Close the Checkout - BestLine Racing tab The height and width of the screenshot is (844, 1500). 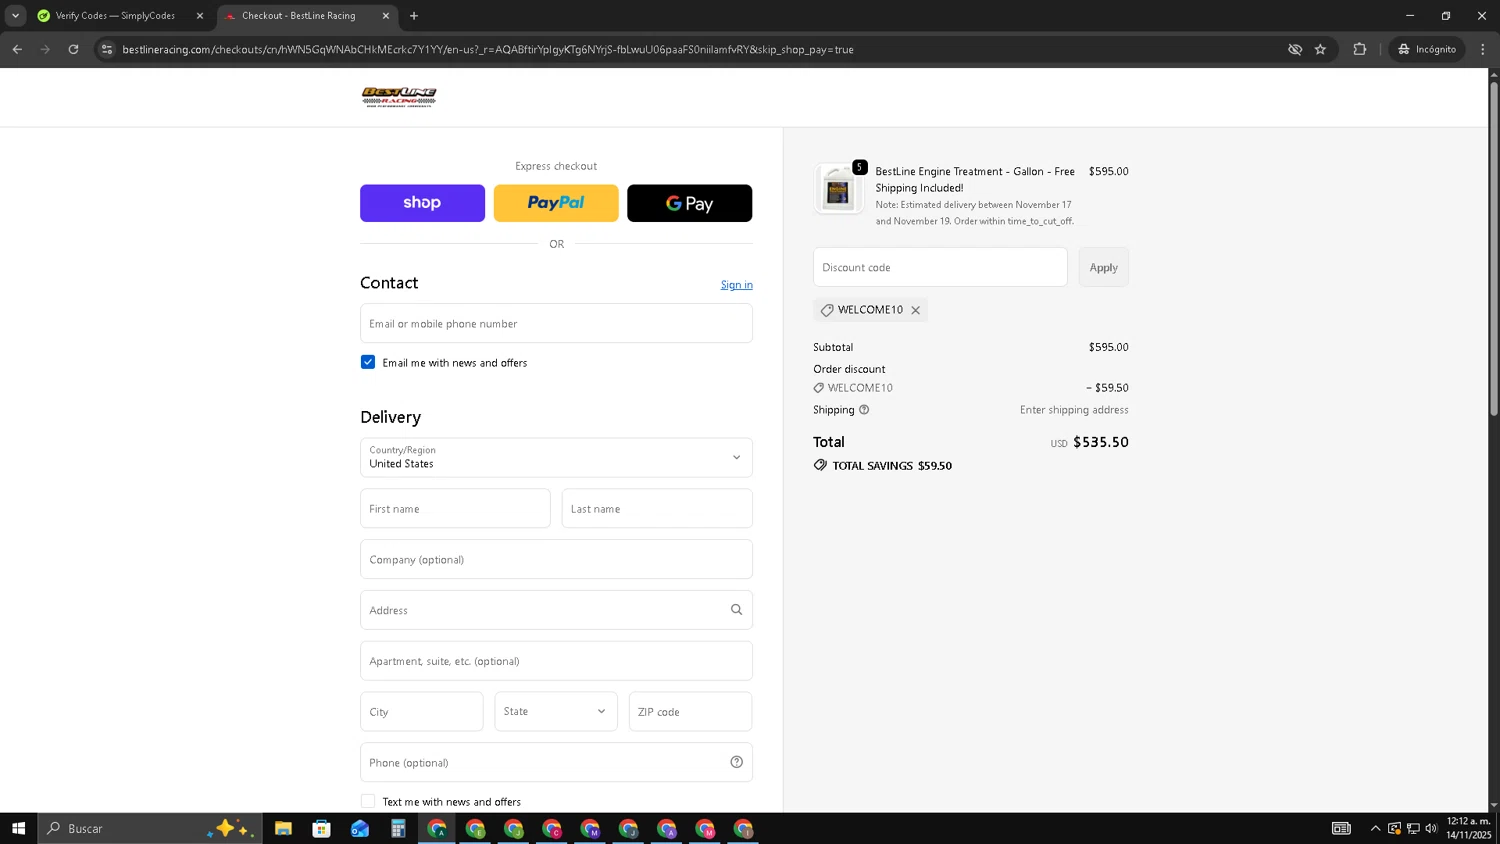(385, 16)
